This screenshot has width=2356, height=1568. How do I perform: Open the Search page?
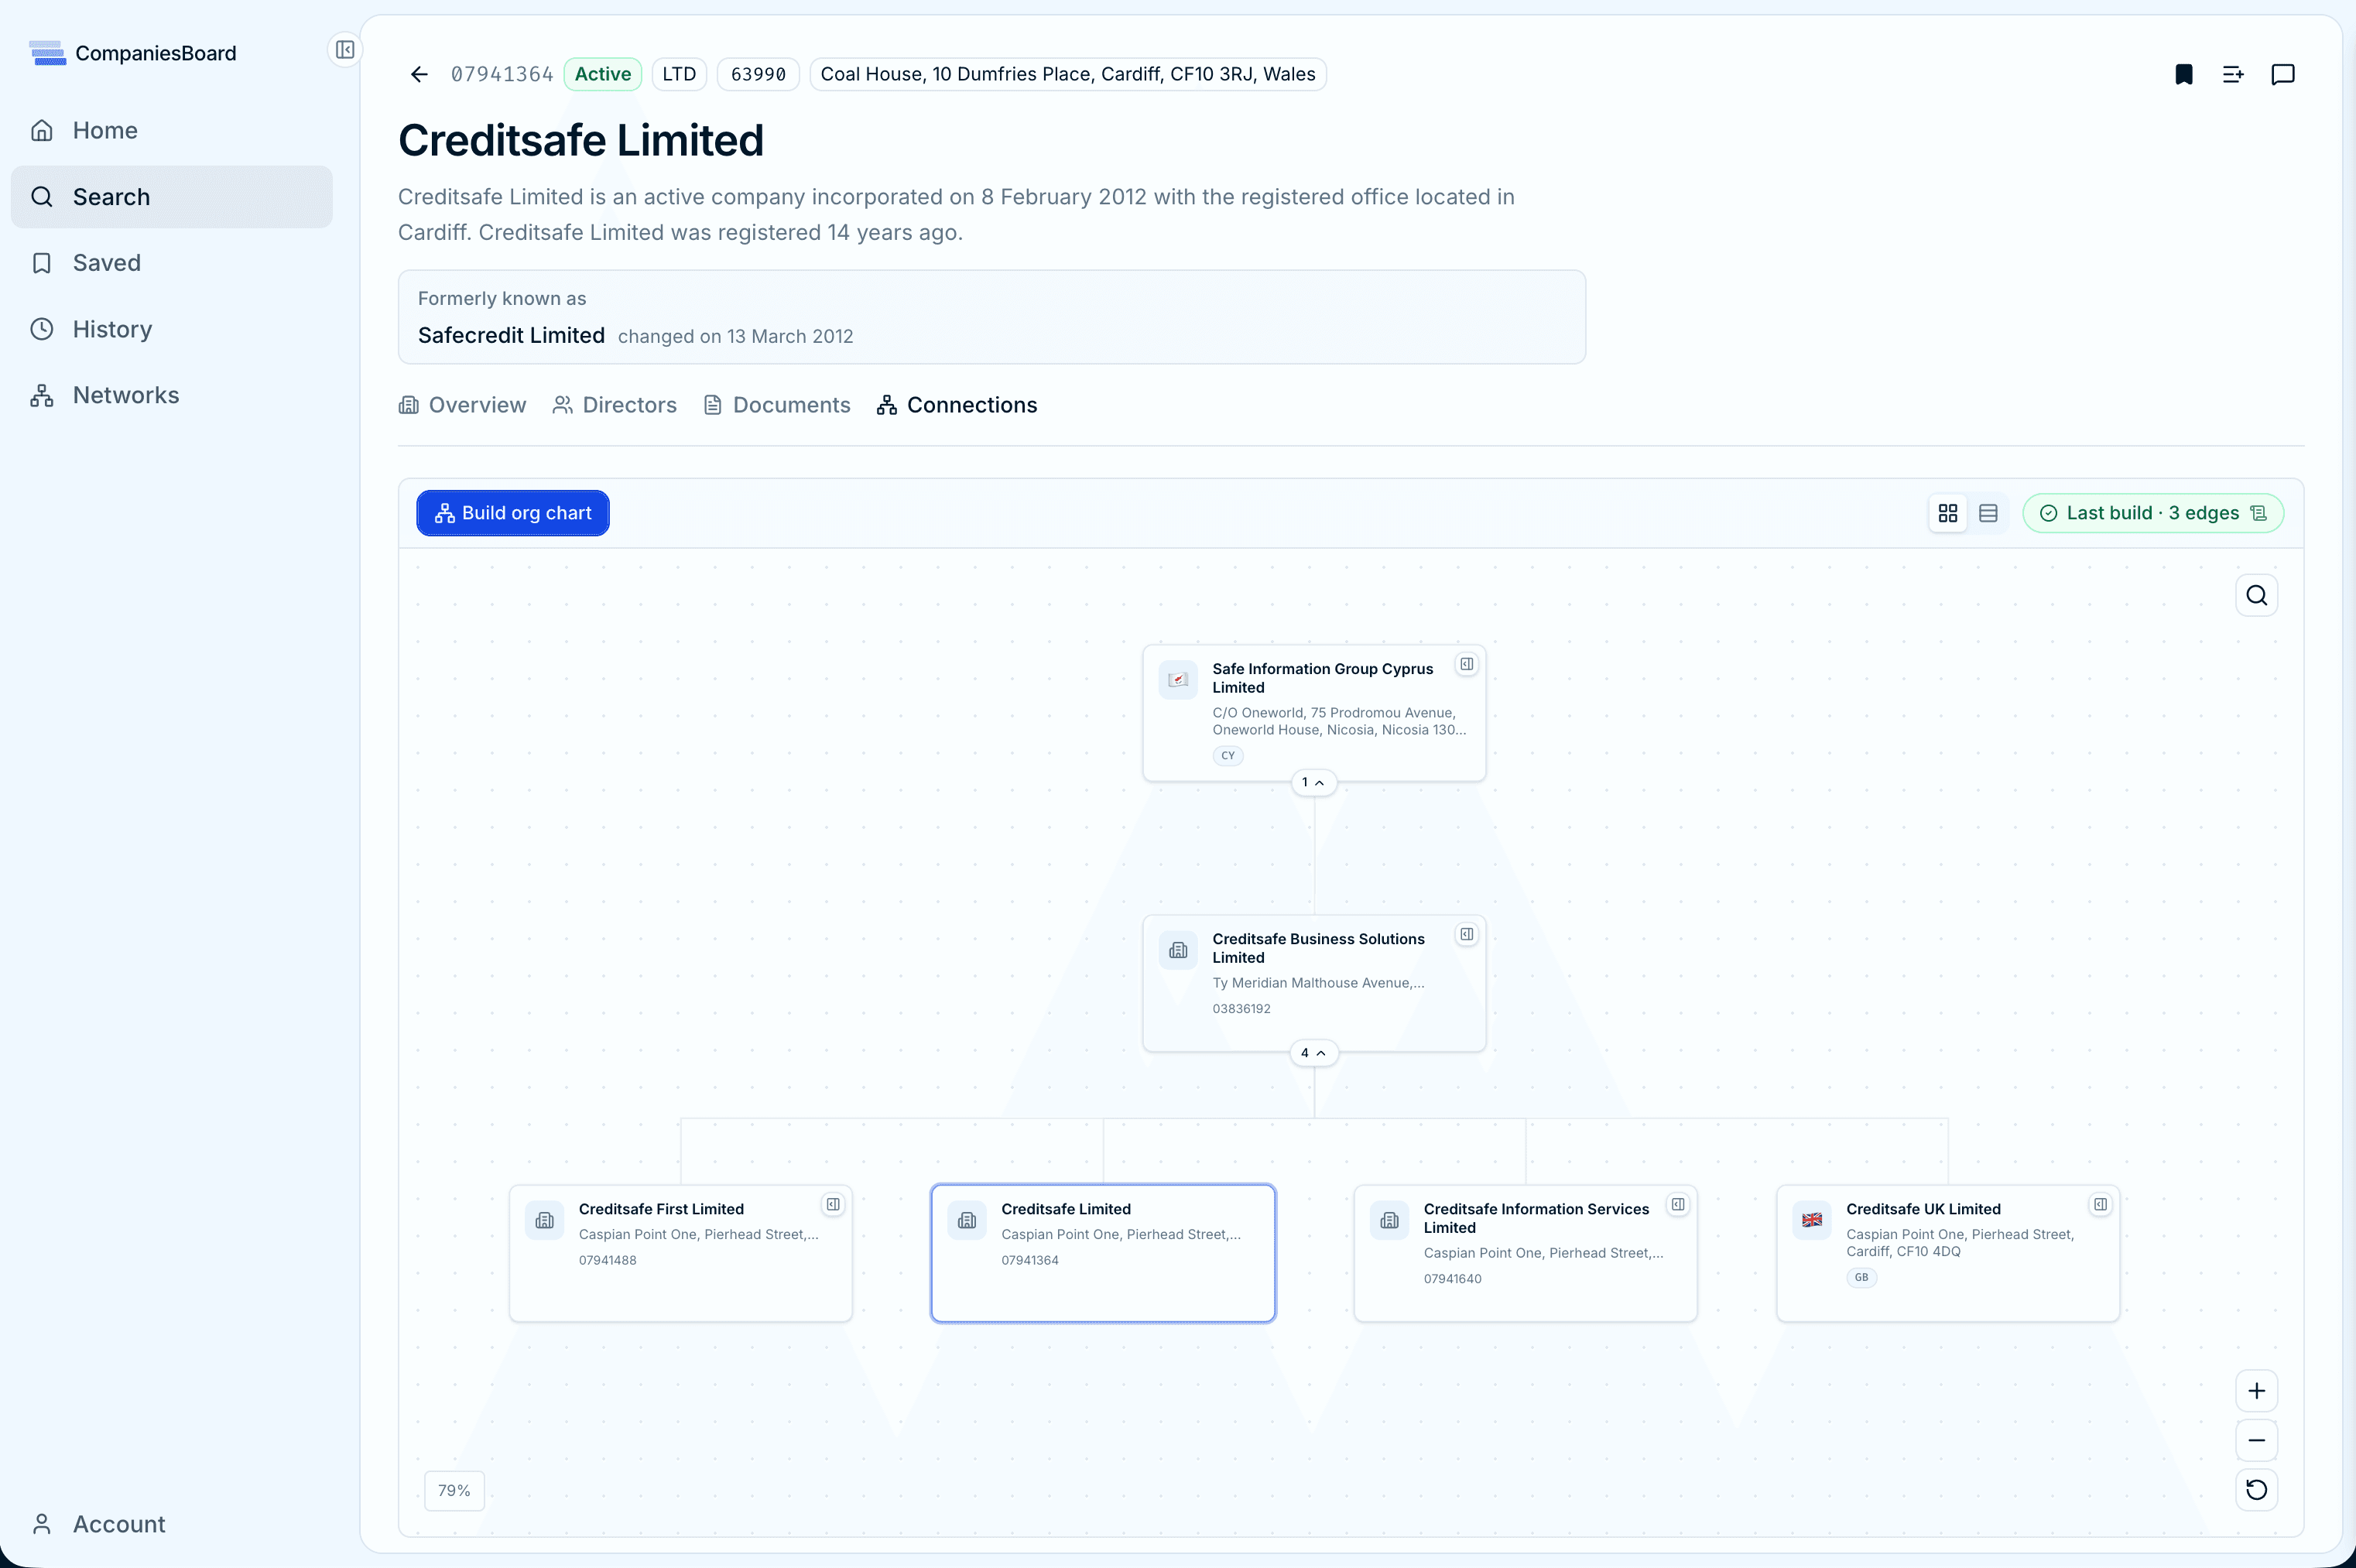[x=171, y=197]
